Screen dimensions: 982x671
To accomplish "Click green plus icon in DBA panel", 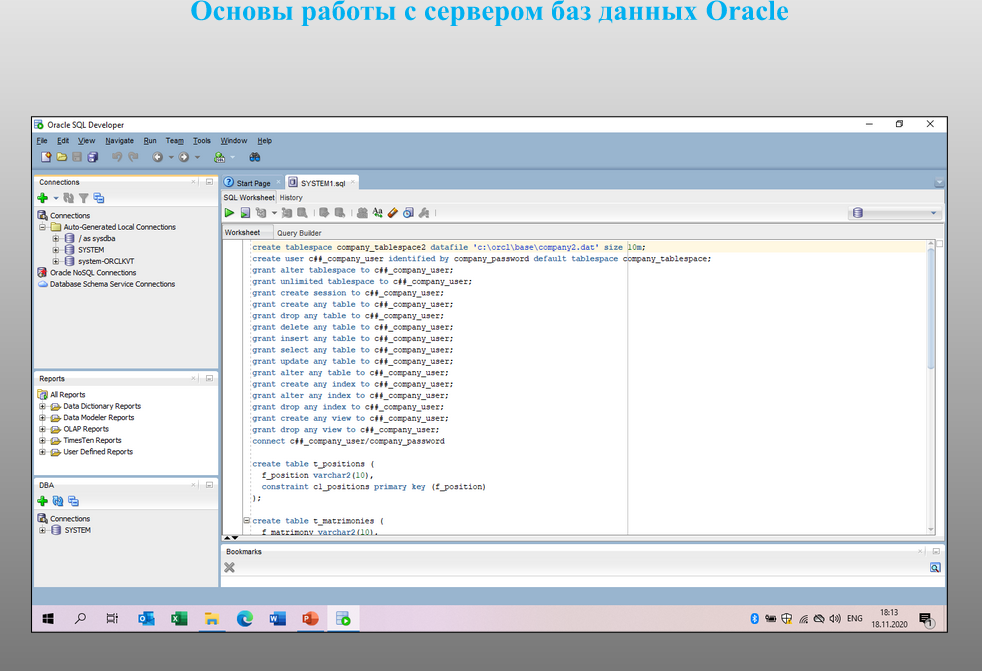I will tap(43, 501).
